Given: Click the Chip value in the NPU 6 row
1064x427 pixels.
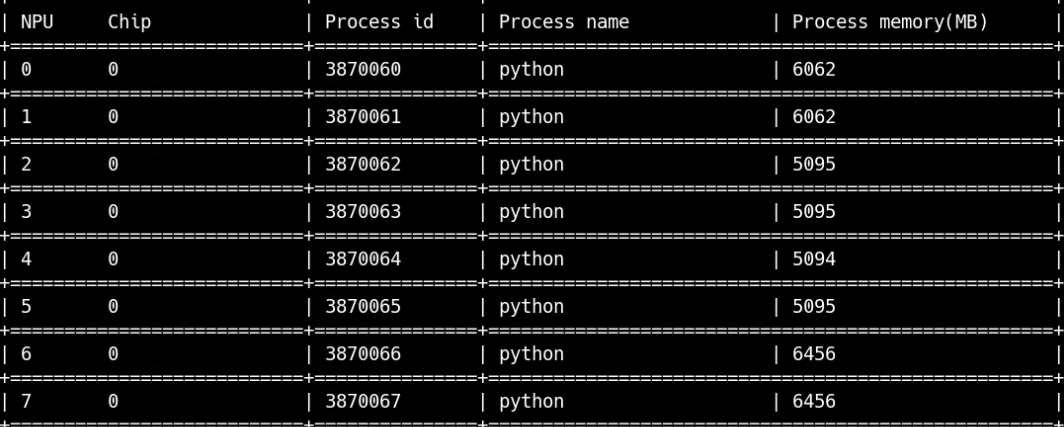Looking at the screenshot, I should (113, 354).
